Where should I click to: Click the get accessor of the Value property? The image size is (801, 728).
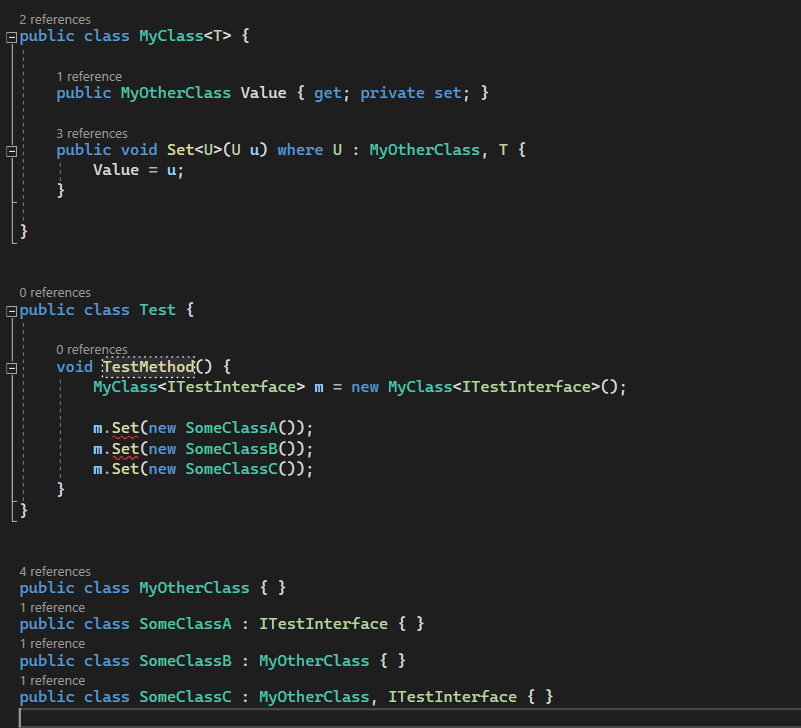pos(327,93)
